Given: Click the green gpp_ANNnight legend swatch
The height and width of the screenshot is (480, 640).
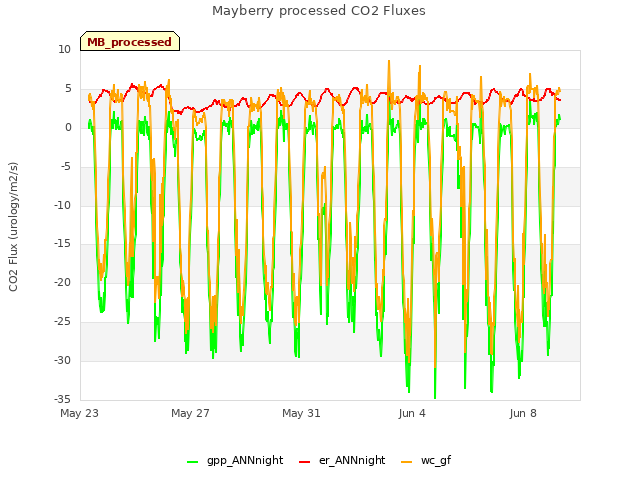Looking at the screenshot, I should 192,462.
